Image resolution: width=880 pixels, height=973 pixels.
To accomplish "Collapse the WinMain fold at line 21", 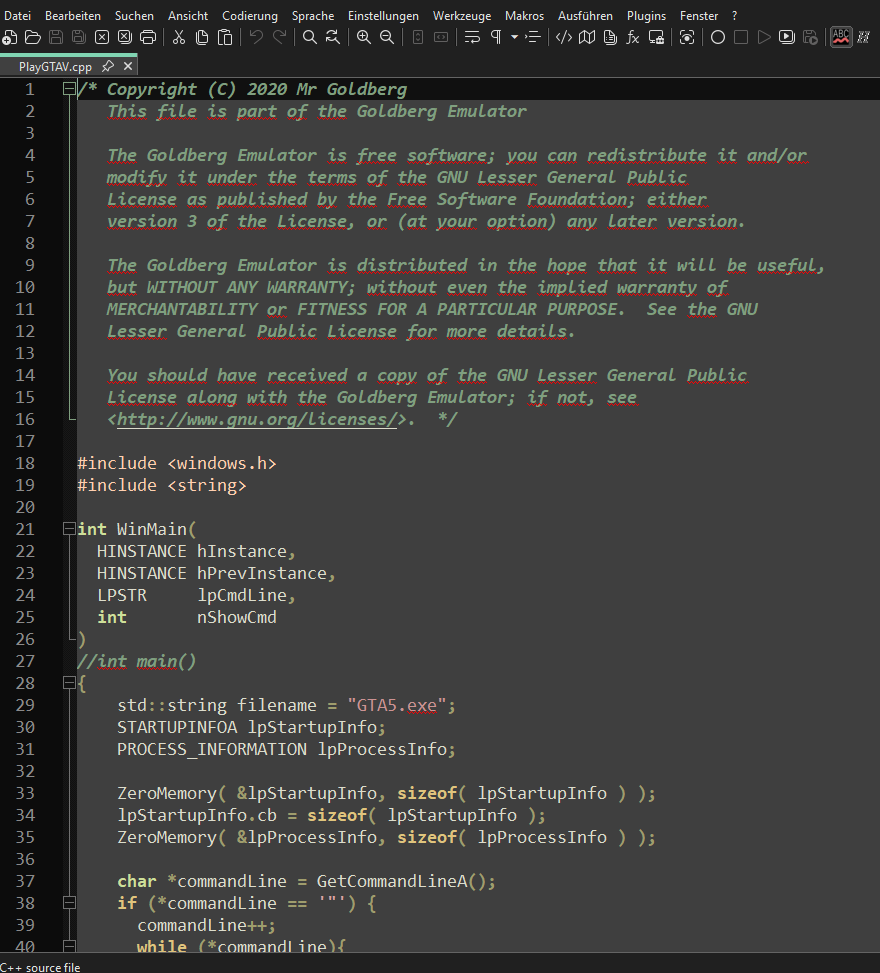I will click(x=69, y=529).
